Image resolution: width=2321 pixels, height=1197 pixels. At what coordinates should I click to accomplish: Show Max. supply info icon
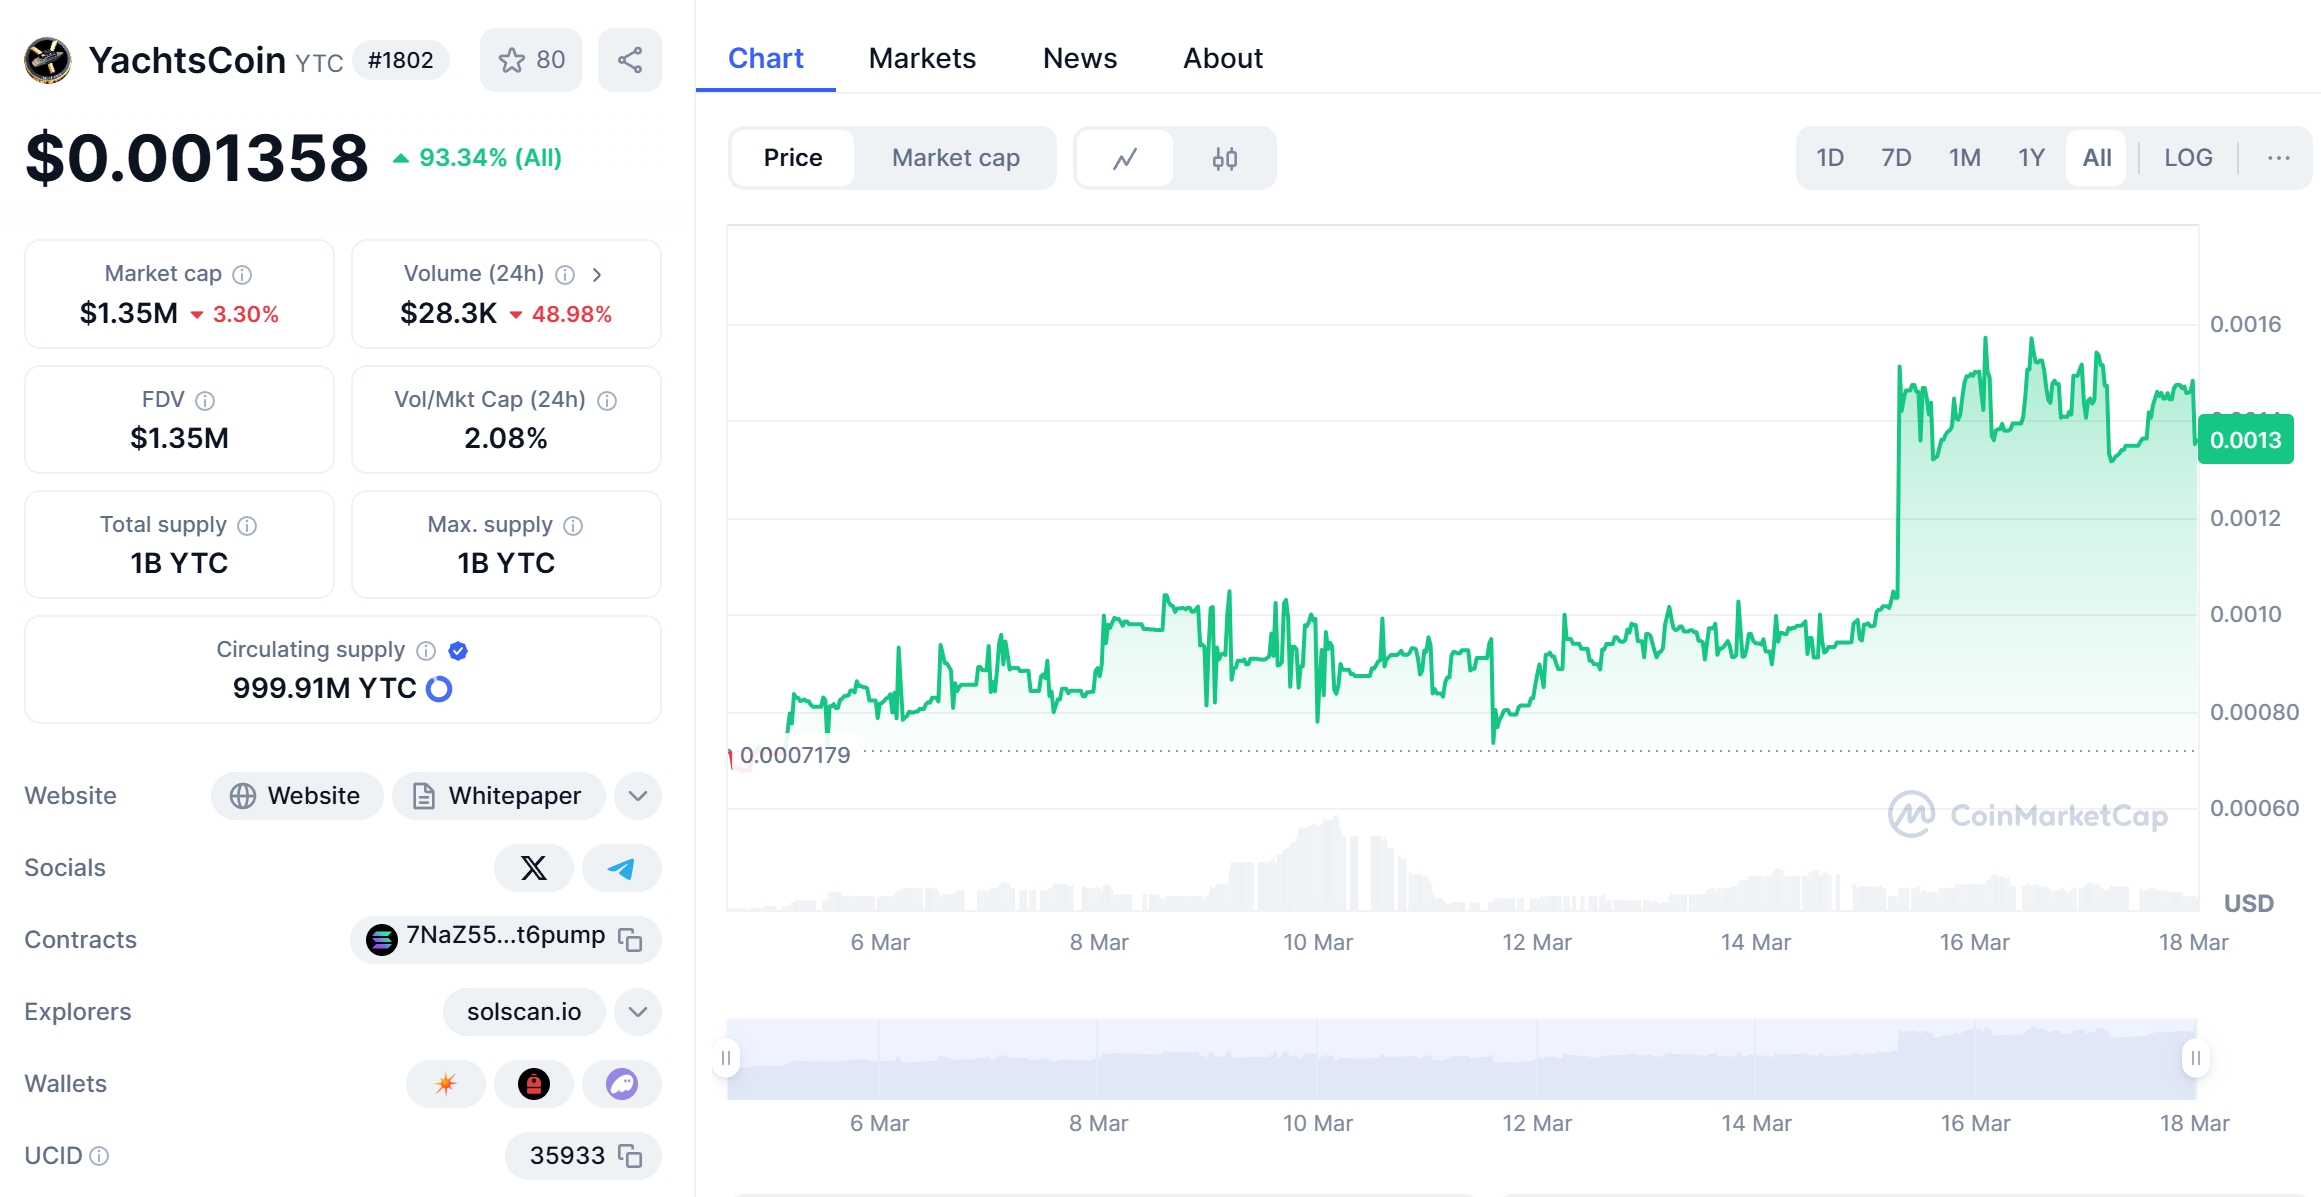point(573,525)
